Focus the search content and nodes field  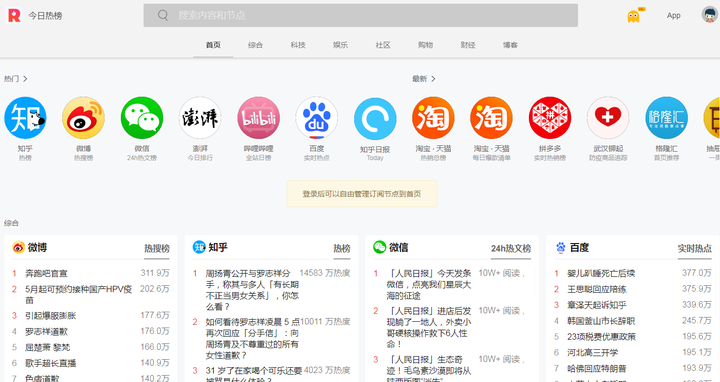360,15
